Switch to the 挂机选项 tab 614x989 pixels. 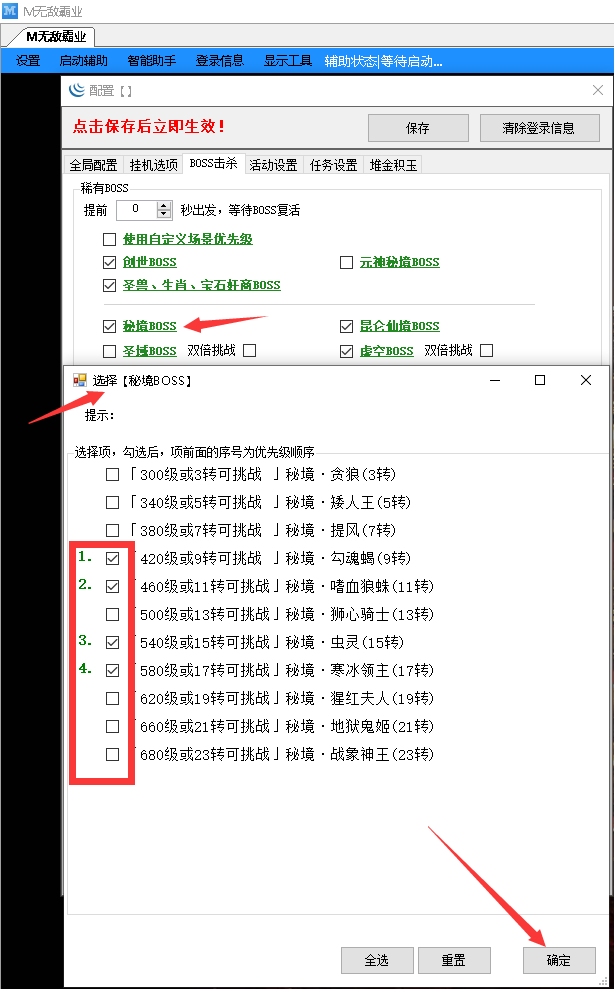(x=153, y=165)
